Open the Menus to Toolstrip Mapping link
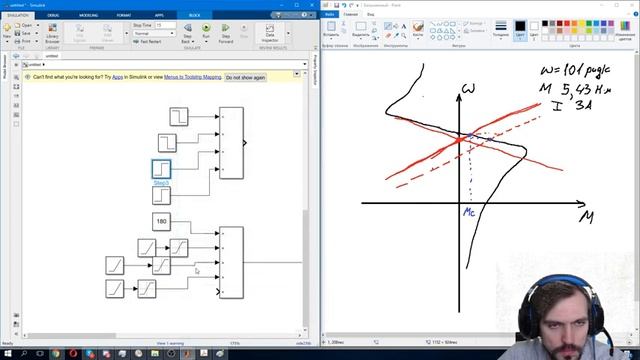The image size is (640, 360). coord(193,77)
